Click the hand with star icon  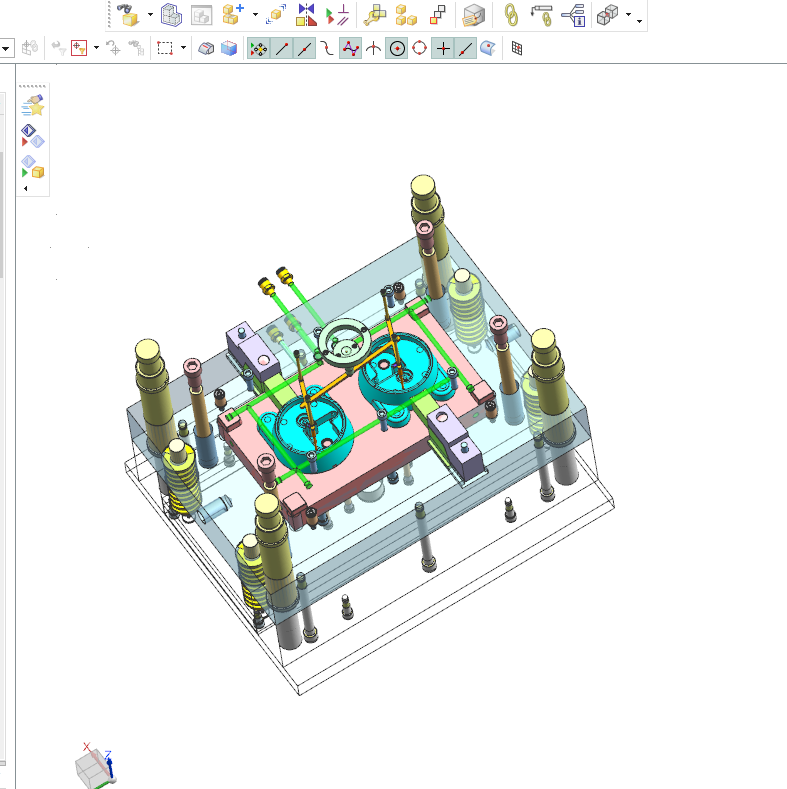tap(33, 105)
